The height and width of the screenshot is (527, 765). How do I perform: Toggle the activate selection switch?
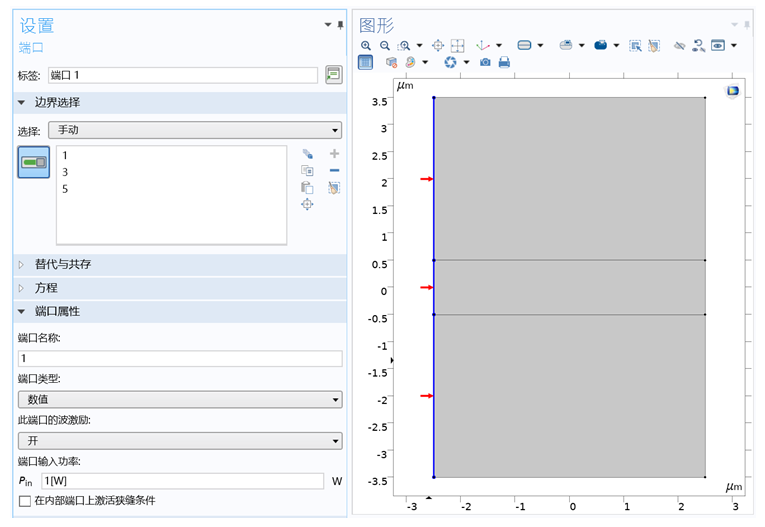click(x=34, y=162)
